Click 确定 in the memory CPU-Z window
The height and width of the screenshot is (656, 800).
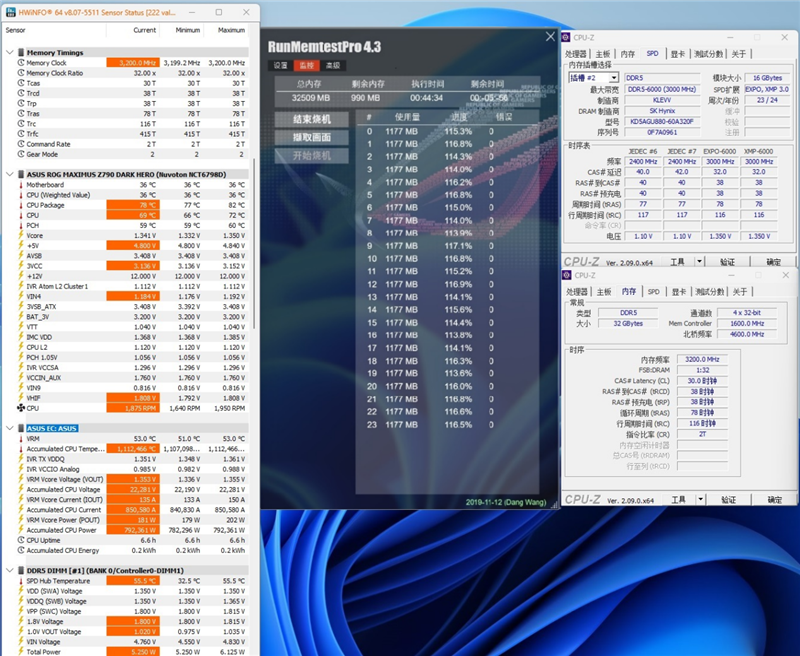coord(774,499)
